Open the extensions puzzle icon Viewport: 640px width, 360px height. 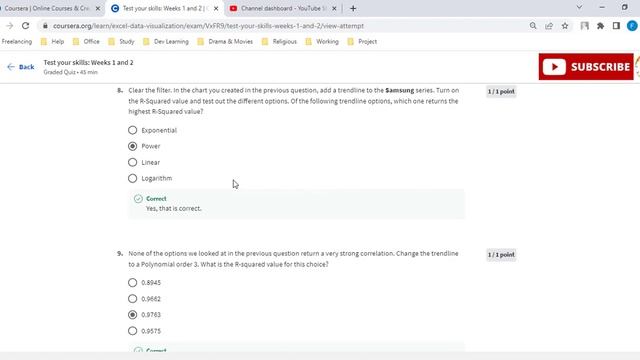coord(600,26)
